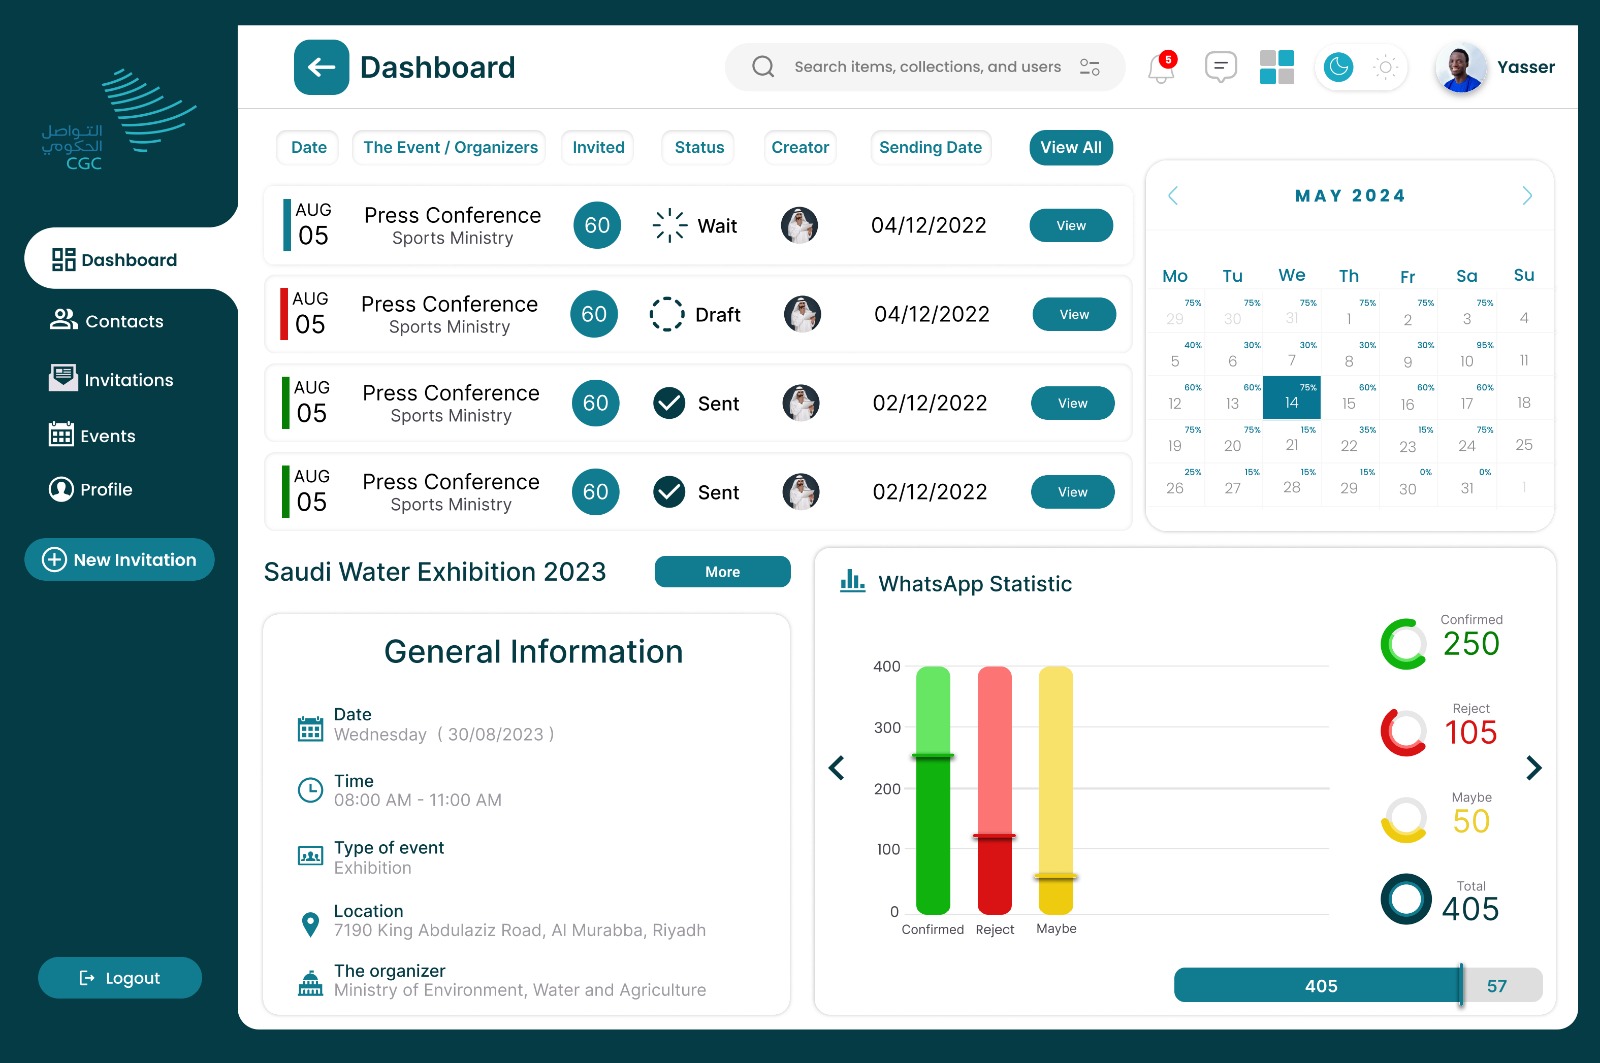
Task: Show next WhatsApp statistic chart
Action: coord(1534,768)
